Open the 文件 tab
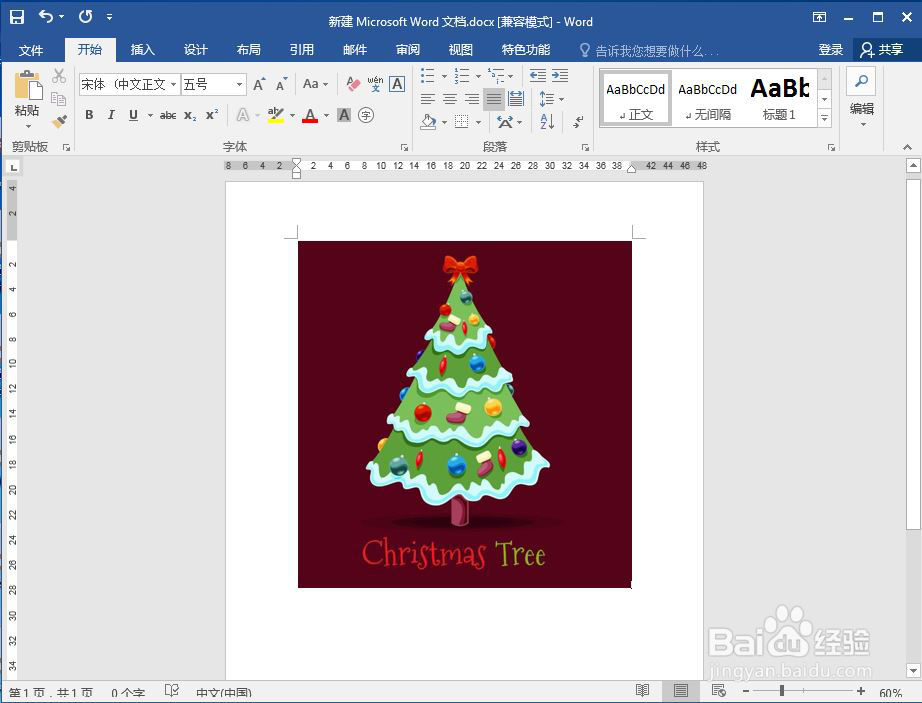 click(31, 50)
